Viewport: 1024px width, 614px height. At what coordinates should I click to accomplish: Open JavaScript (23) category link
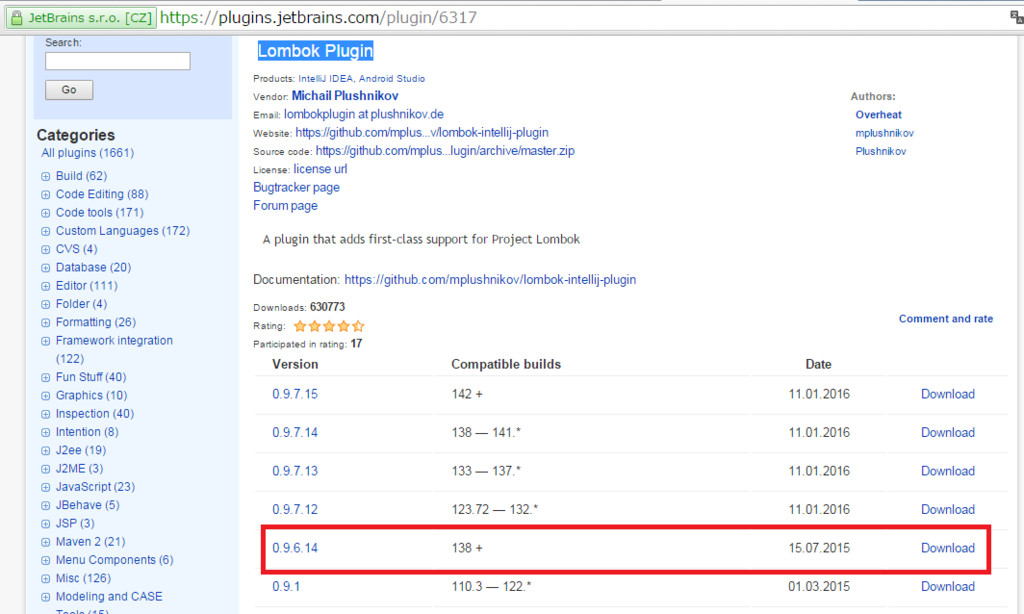coord(95,487)
